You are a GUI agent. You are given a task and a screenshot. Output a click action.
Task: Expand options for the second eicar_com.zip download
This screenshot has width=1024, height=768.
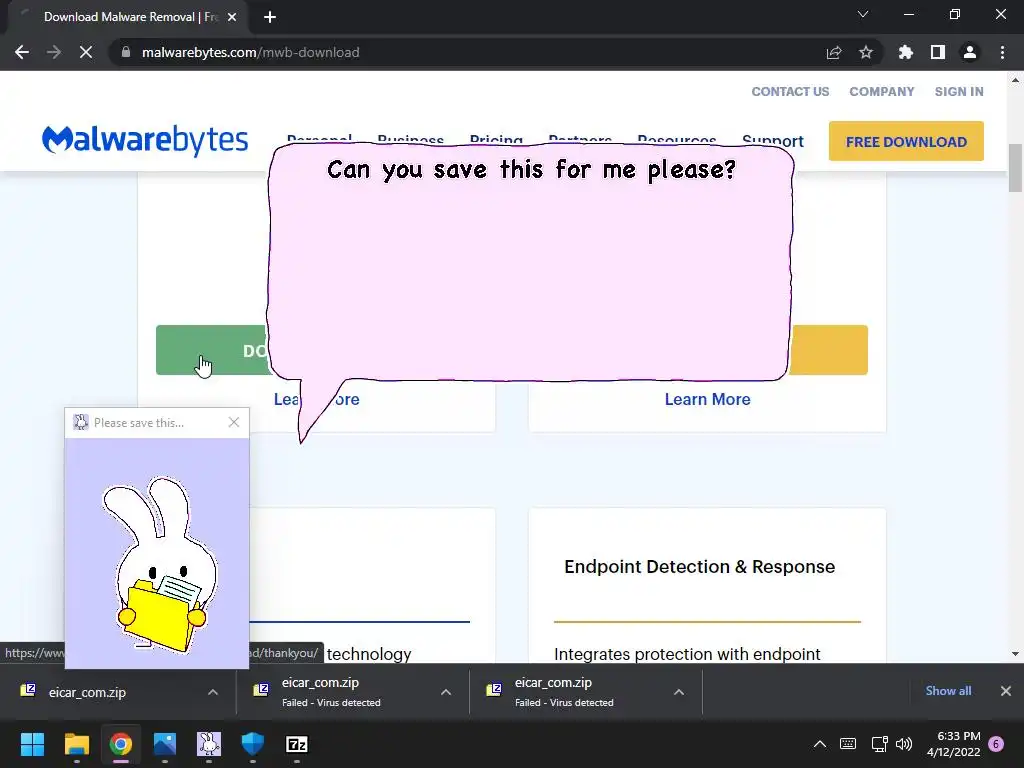[446, 692]
